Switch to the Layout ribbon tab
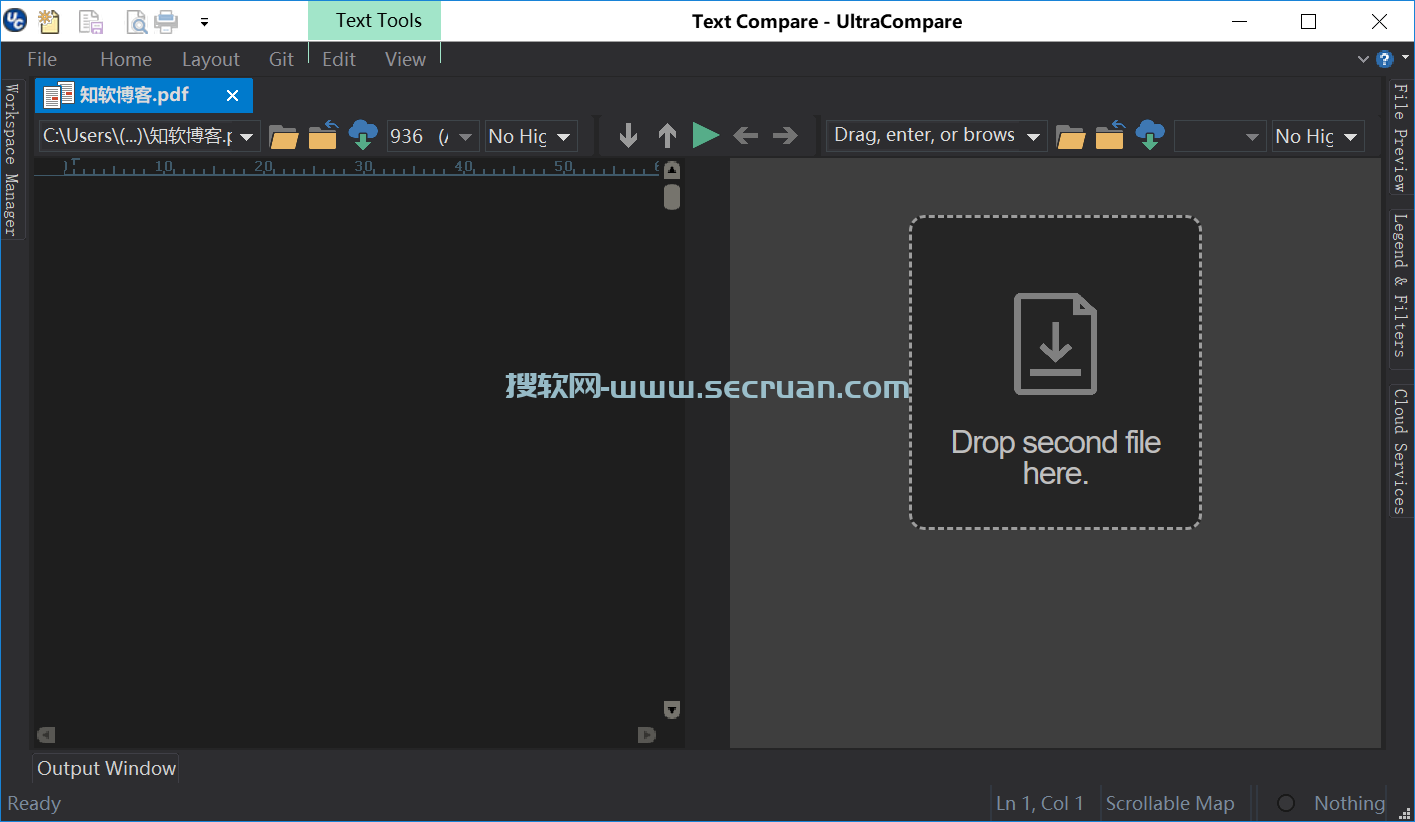This screenshot has height=822, width=1415. pyautogui.click(x=211, y=59)
